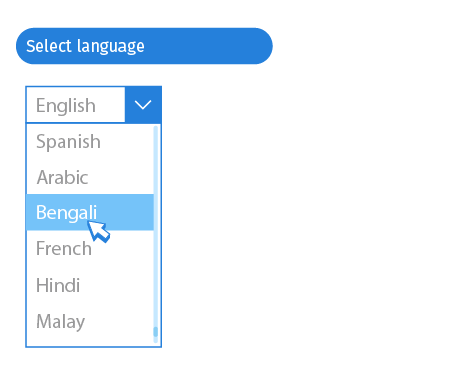Select the highlighted Bengali option
459x375 pixels.
coord(90,212)
